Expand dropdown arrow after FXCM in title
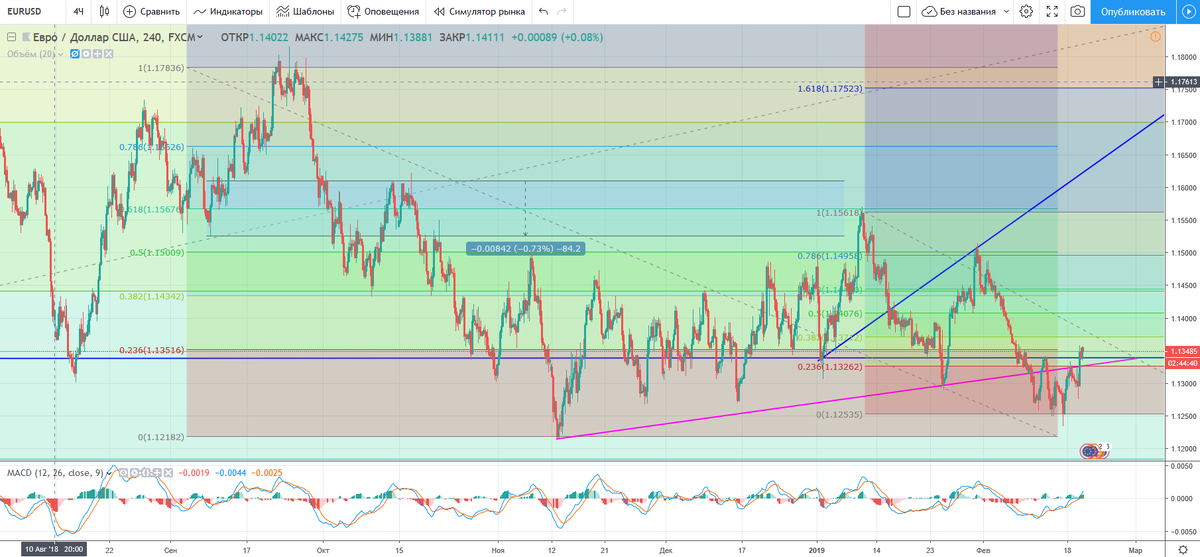 (200, 37)
